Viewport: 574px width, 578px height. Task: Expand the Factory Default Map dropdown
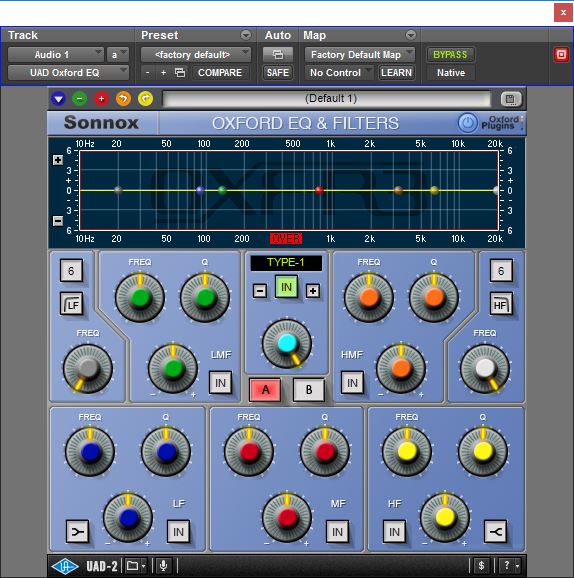(x=359, y=55)
